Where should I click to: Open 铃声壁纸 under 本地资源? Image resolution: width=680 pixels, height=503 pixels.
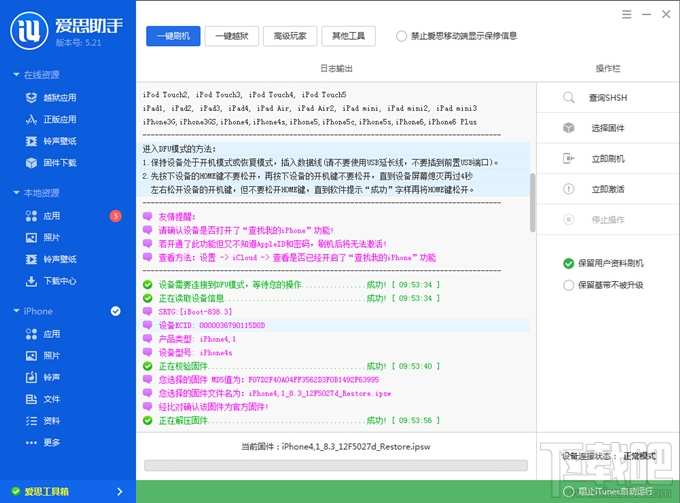pos(51,259)
